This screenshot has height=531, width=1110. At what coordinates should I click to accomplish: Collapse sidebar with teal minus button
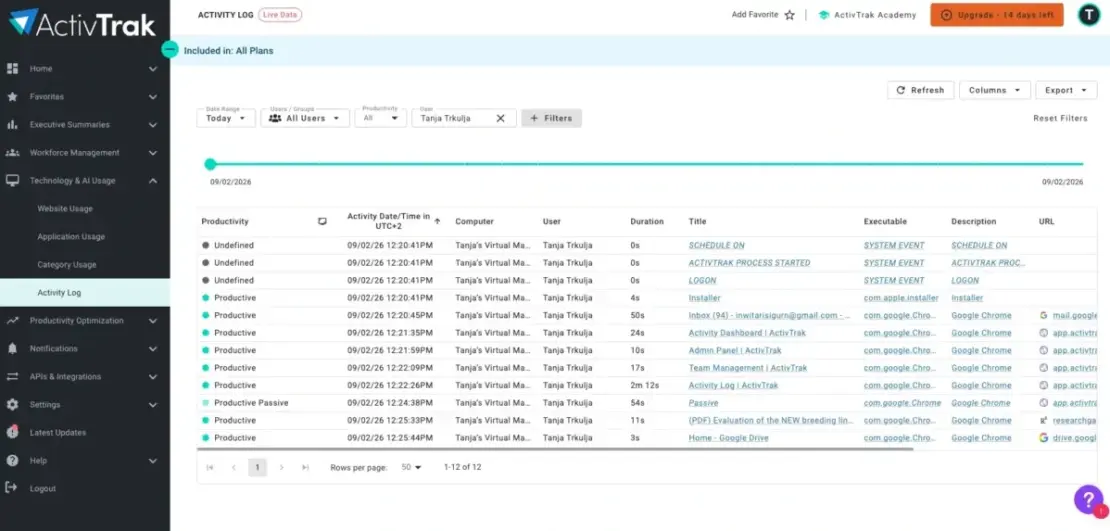pyautogui.click(x=170, y=50)
